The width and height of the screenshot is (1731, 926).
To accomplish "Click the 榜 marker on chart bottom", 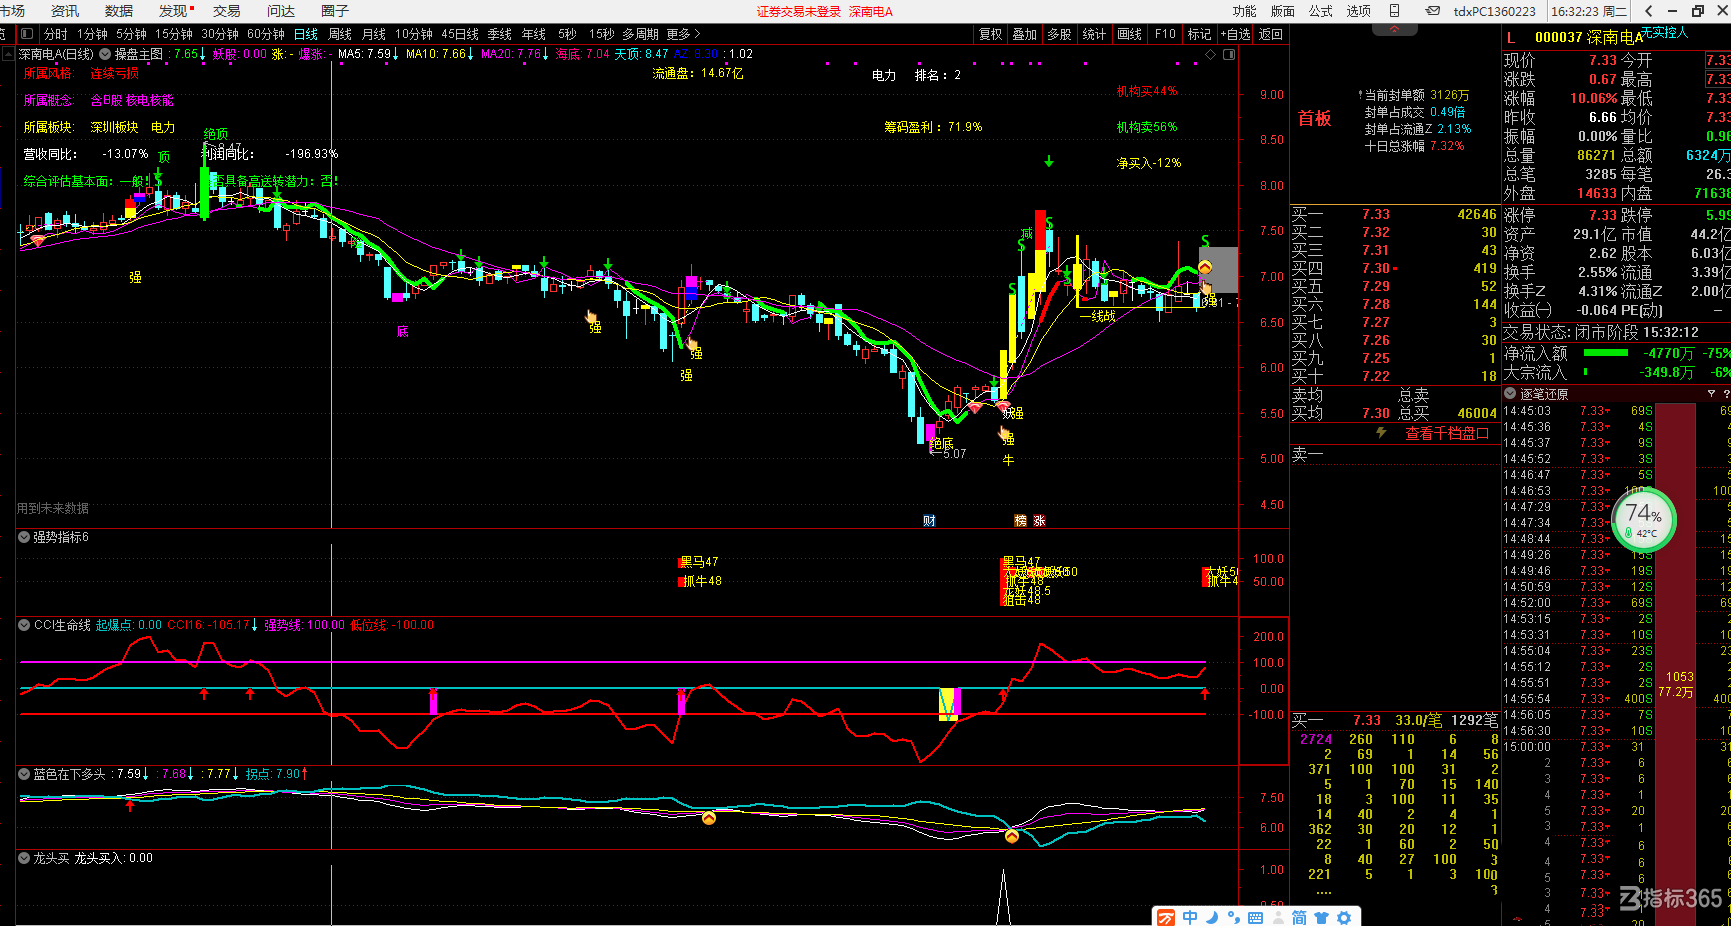I will (x=1020, y=521).
